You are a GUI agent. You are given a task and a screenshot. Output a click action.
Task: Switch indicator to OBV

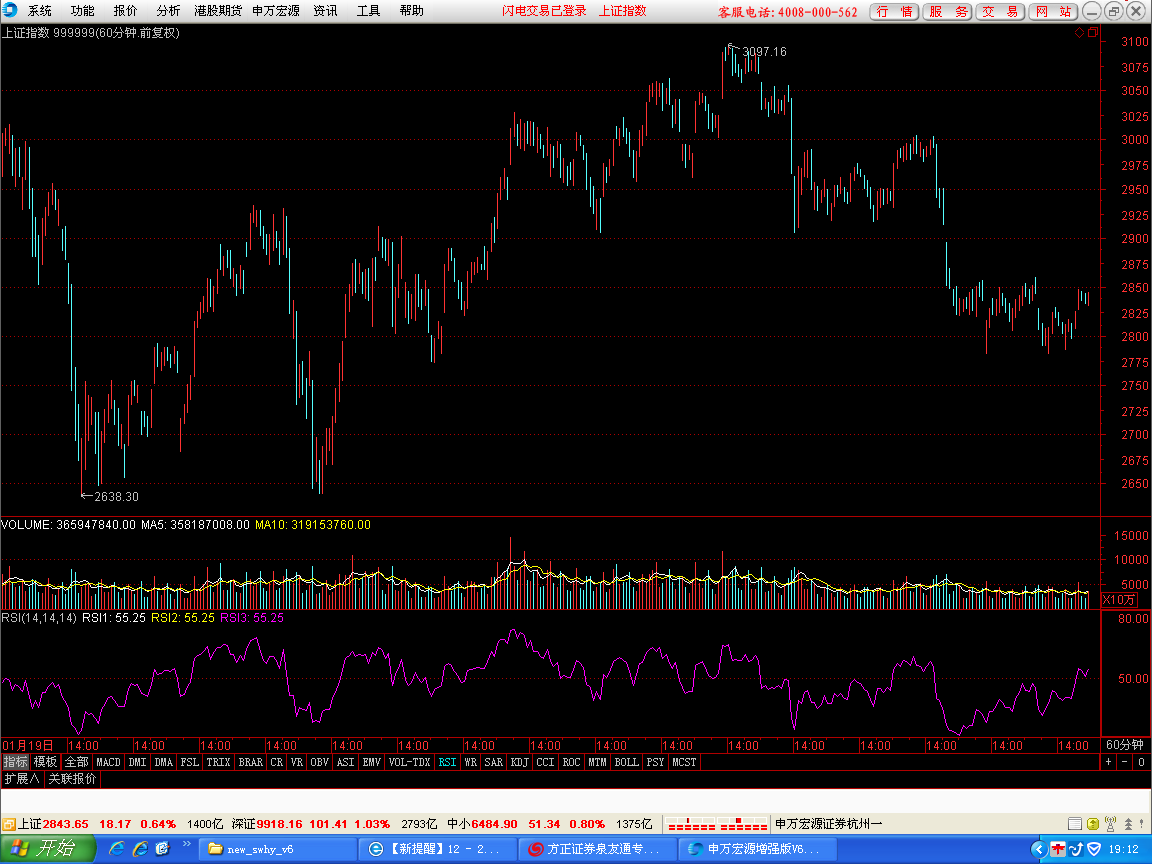click(320, 762)
